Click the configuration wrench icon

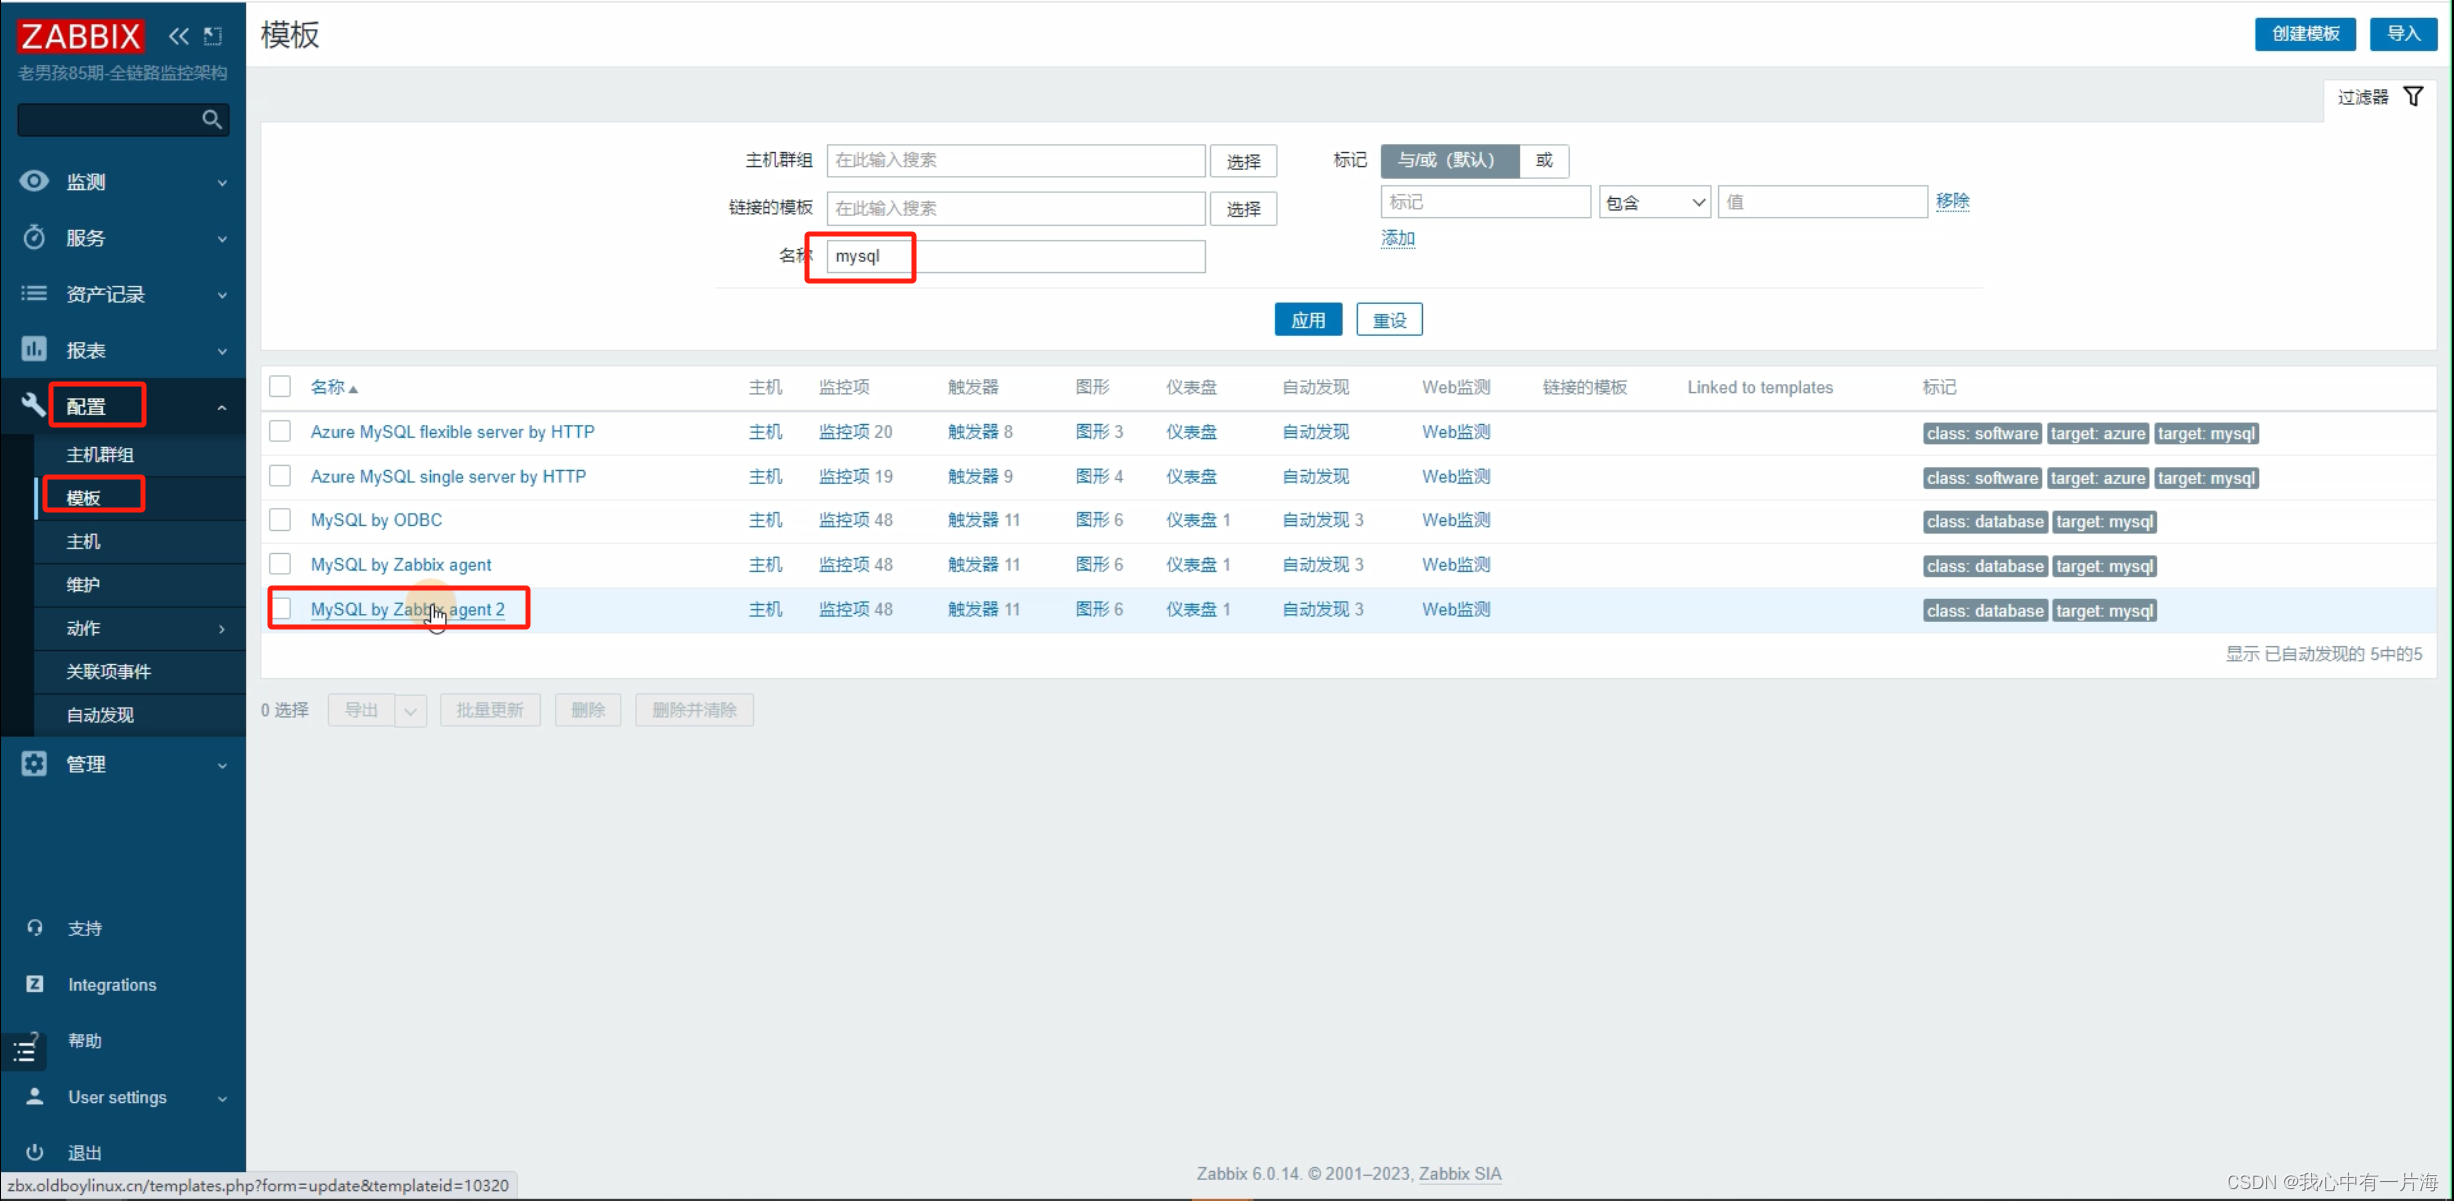point(34,405)
